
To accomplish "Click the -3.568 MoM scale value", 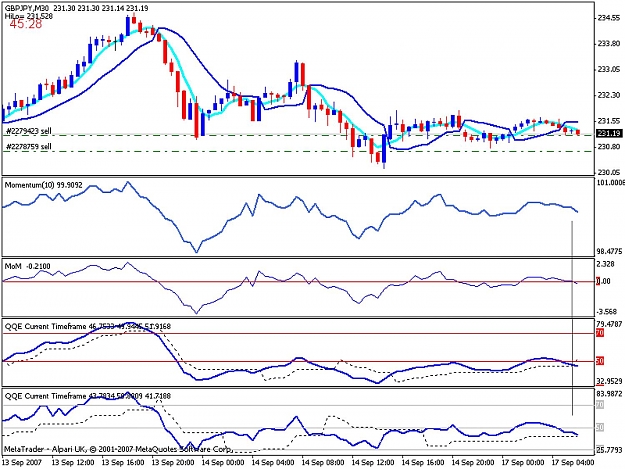I will tap(606, 311).
